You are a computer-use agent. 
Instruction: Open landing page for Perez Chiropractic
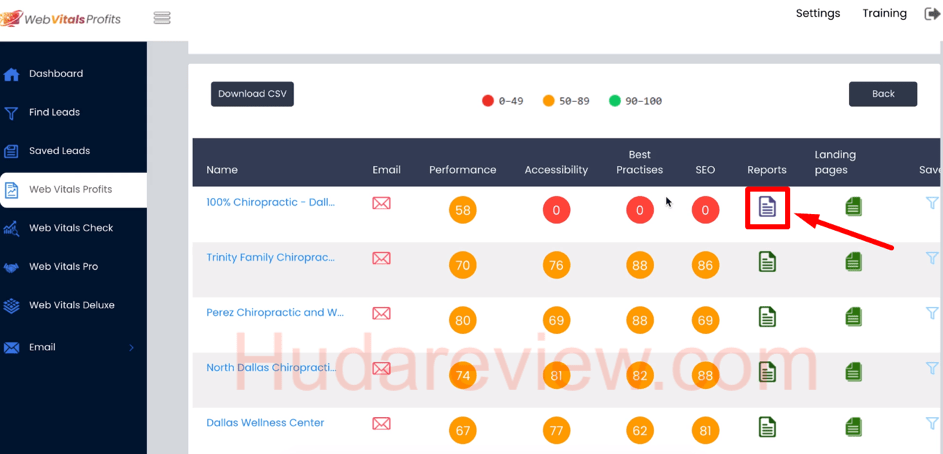tap(853, 317)
